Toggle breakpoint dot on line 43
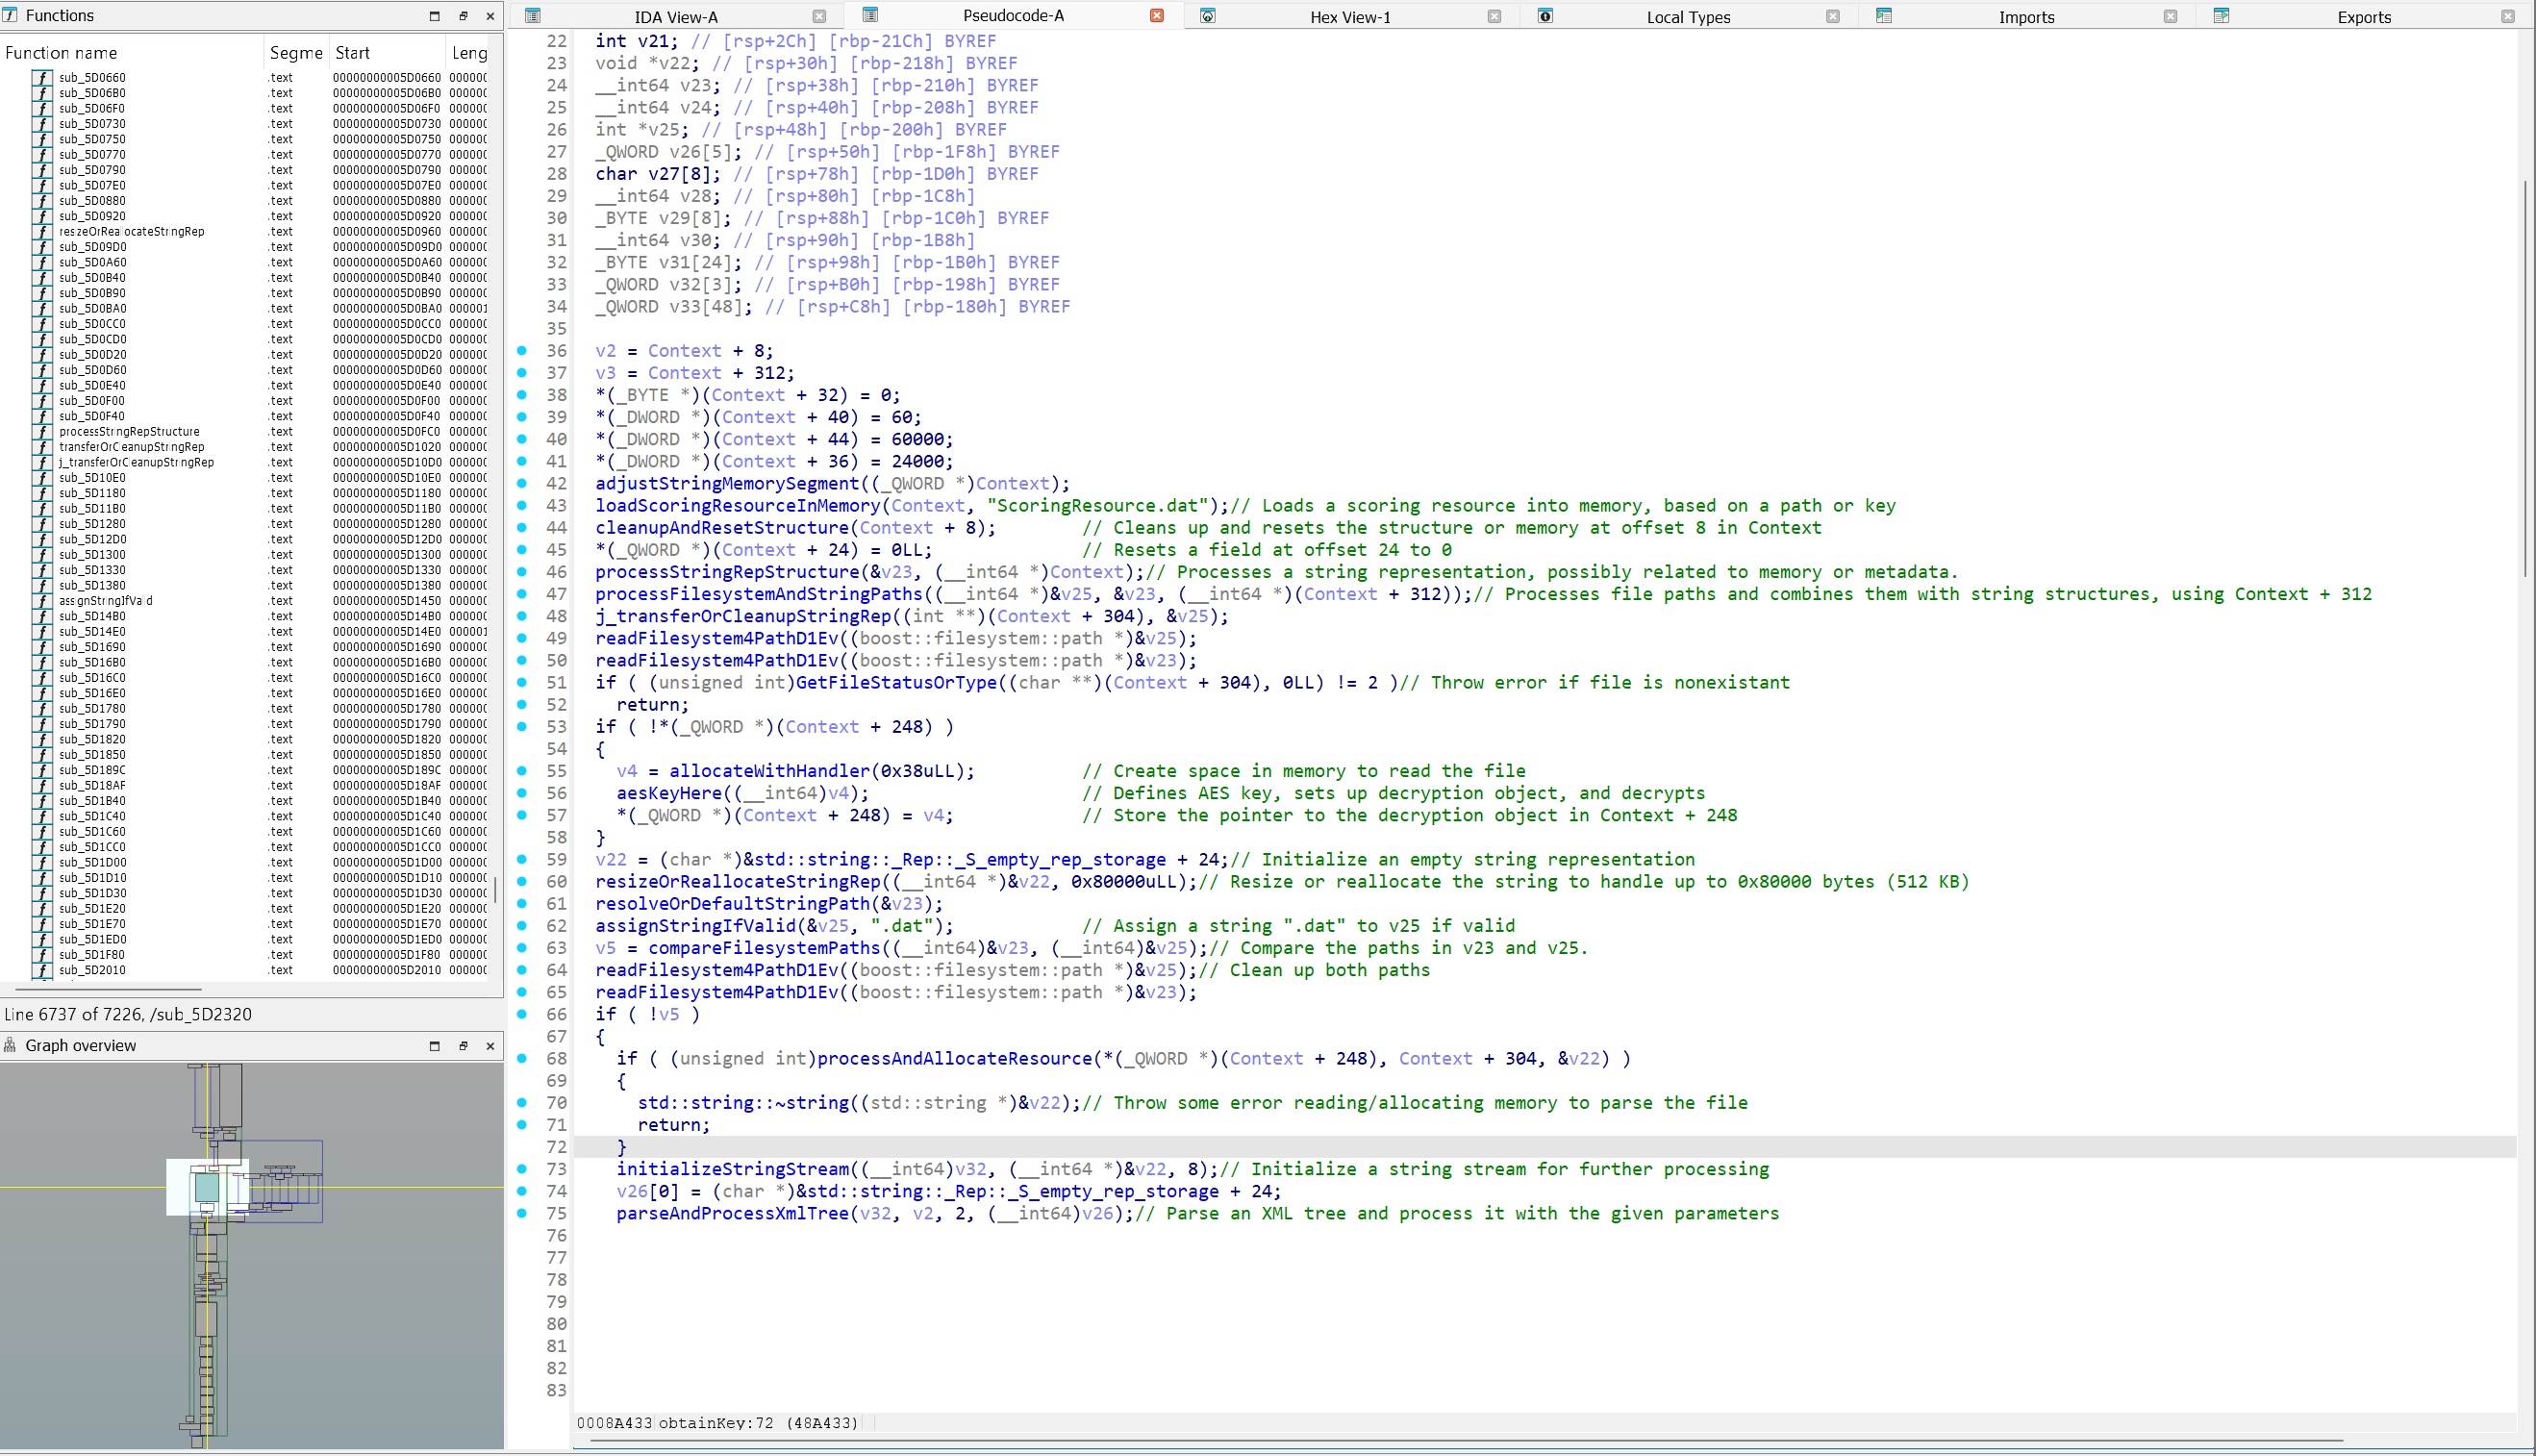The width and height of the screenshot is (2536, 1456). pyautogui.click(x=522, y=505)
